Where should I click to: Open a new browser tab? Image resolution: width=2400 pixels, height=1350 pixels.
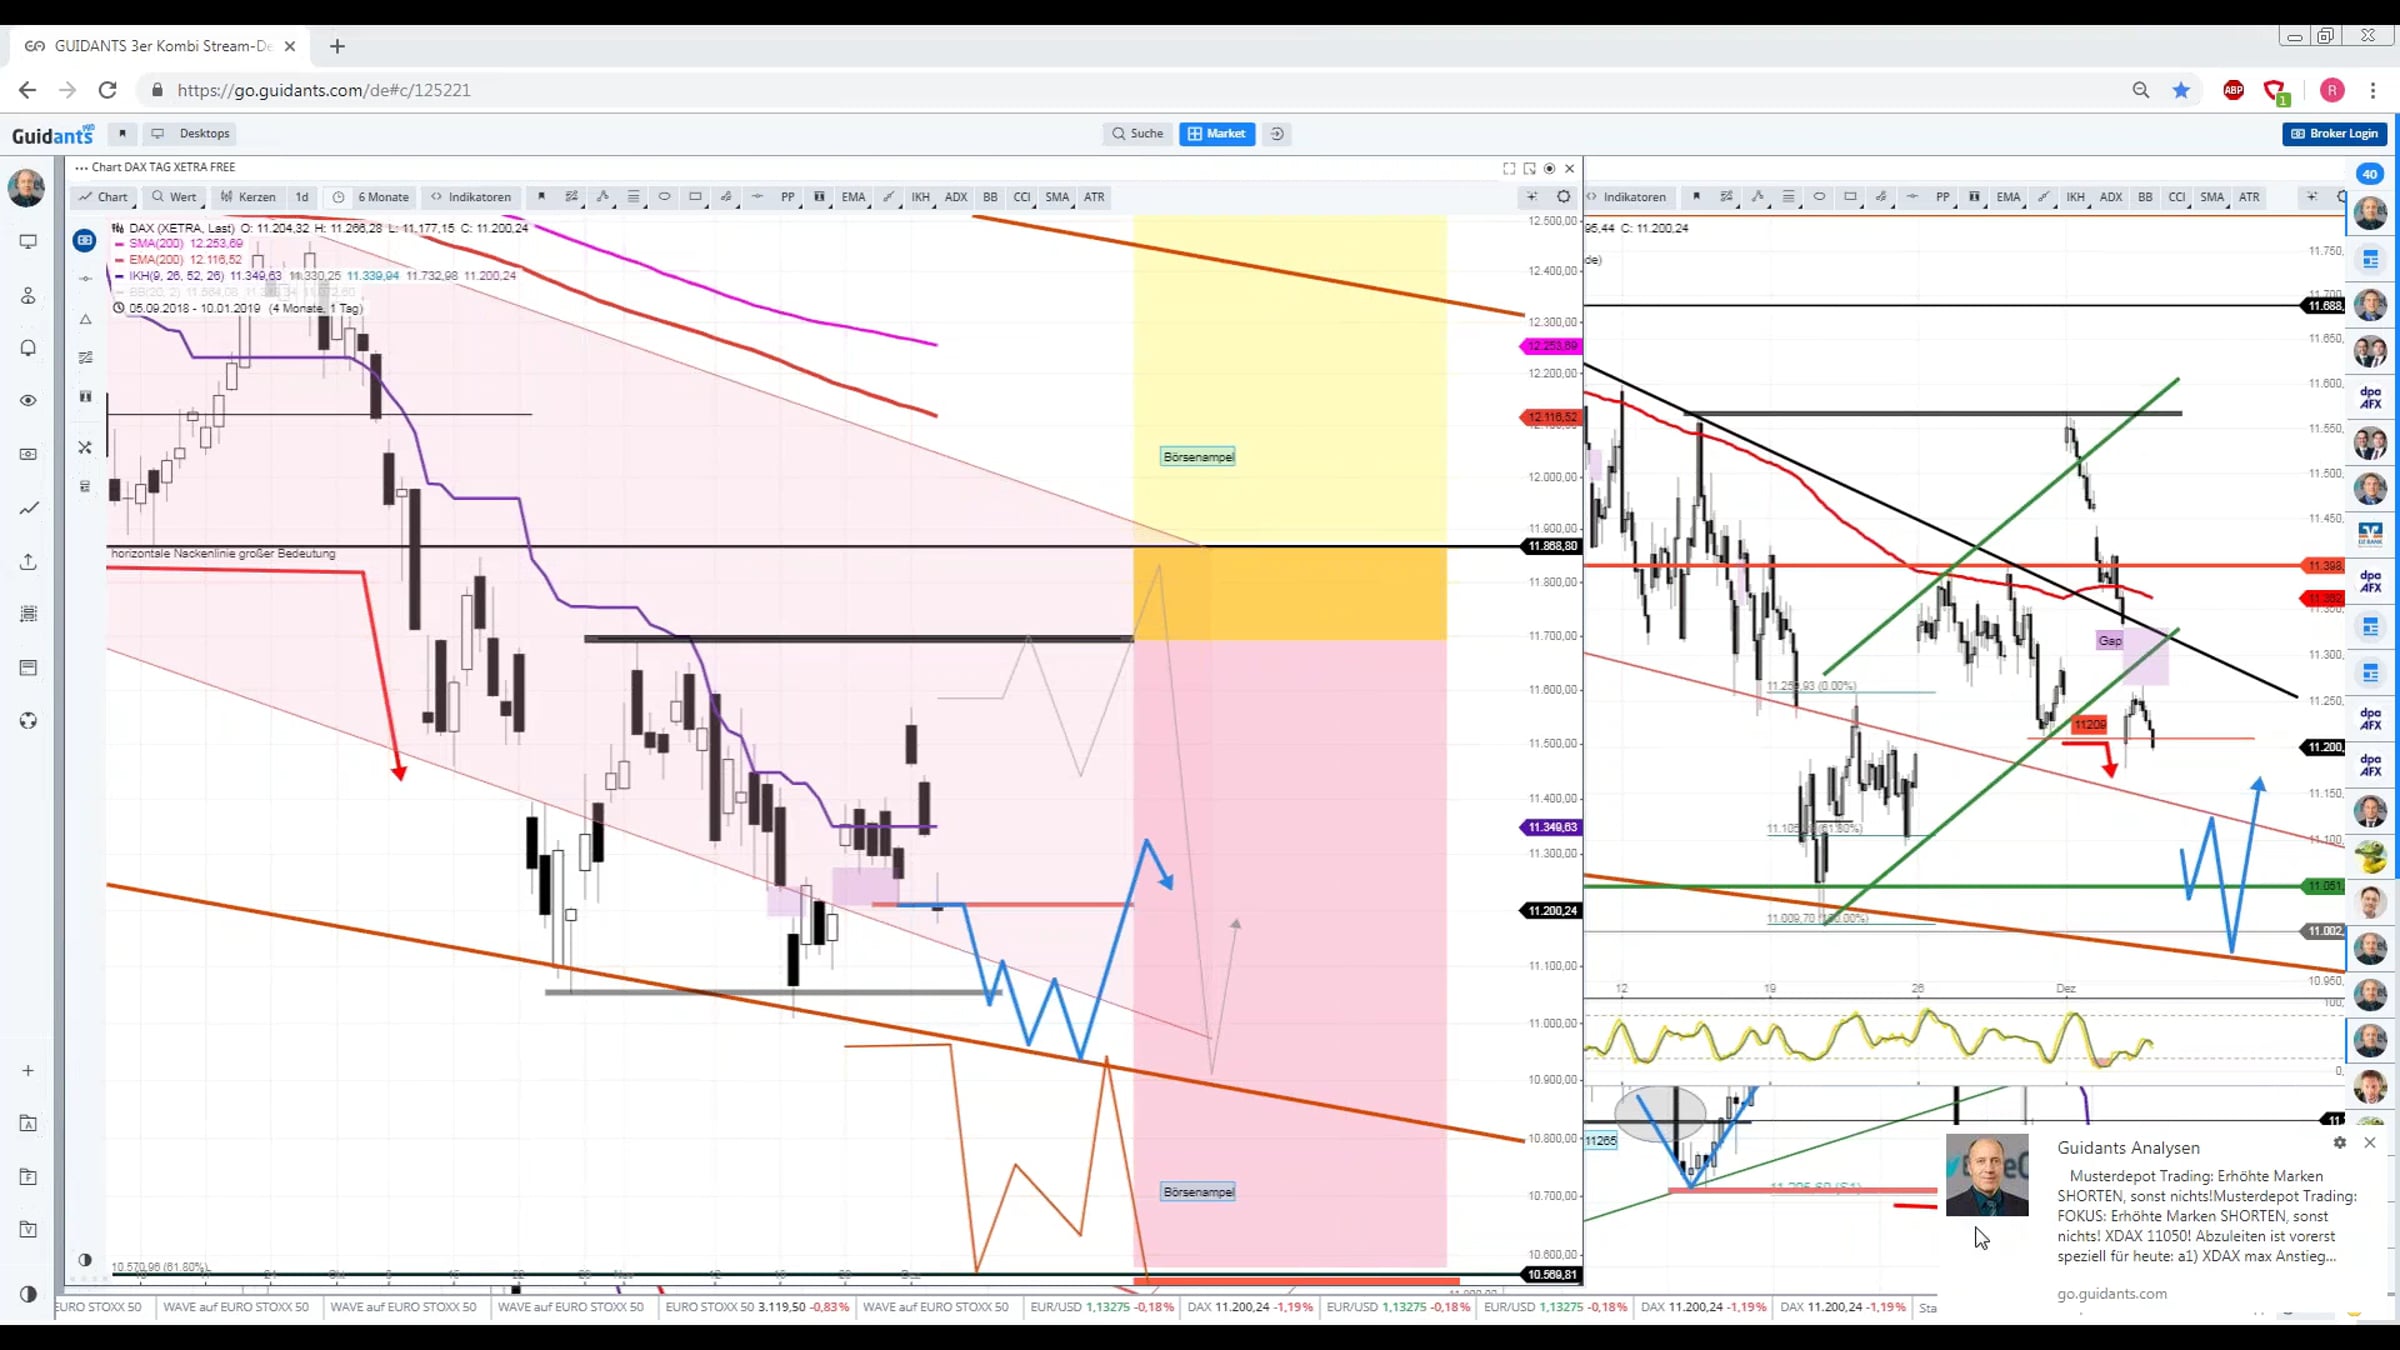click(x=337, y=46)
